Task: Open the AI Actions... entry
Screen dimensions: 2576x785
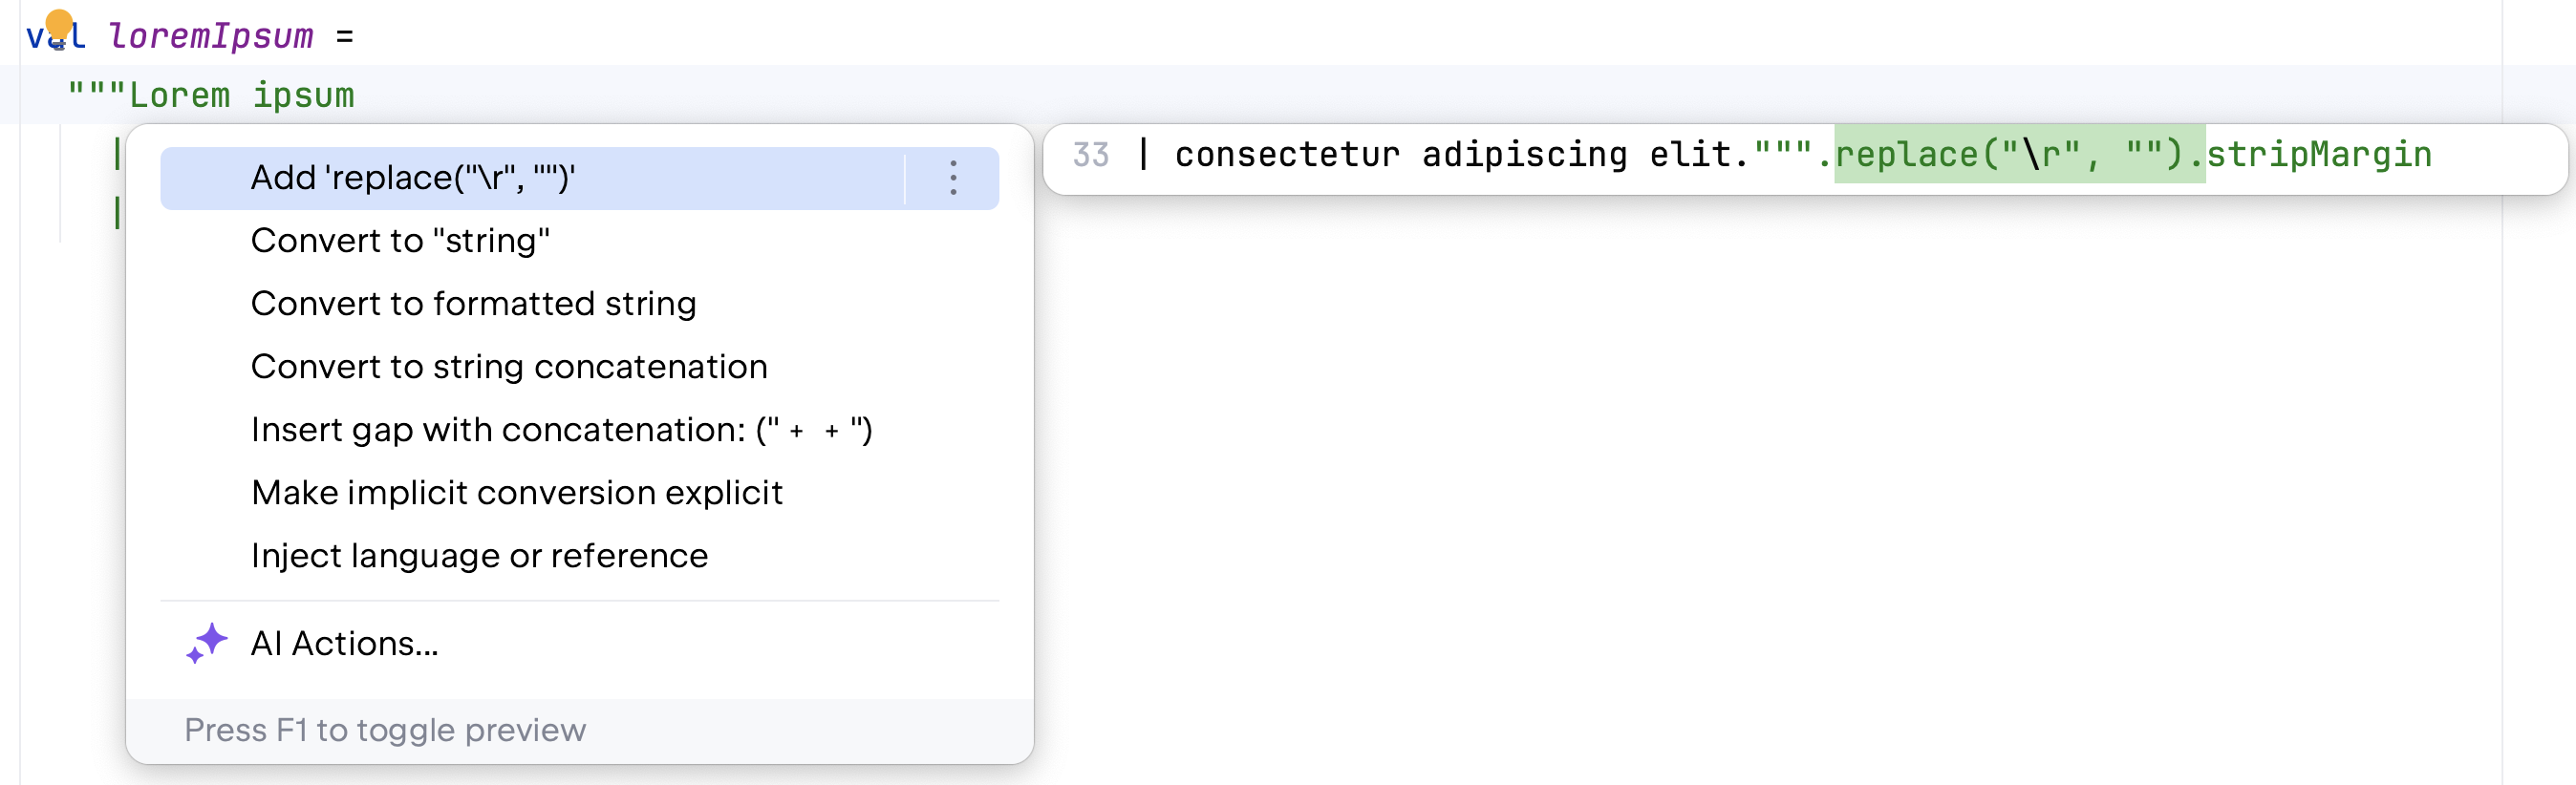Action: click(x=344, y=644)
